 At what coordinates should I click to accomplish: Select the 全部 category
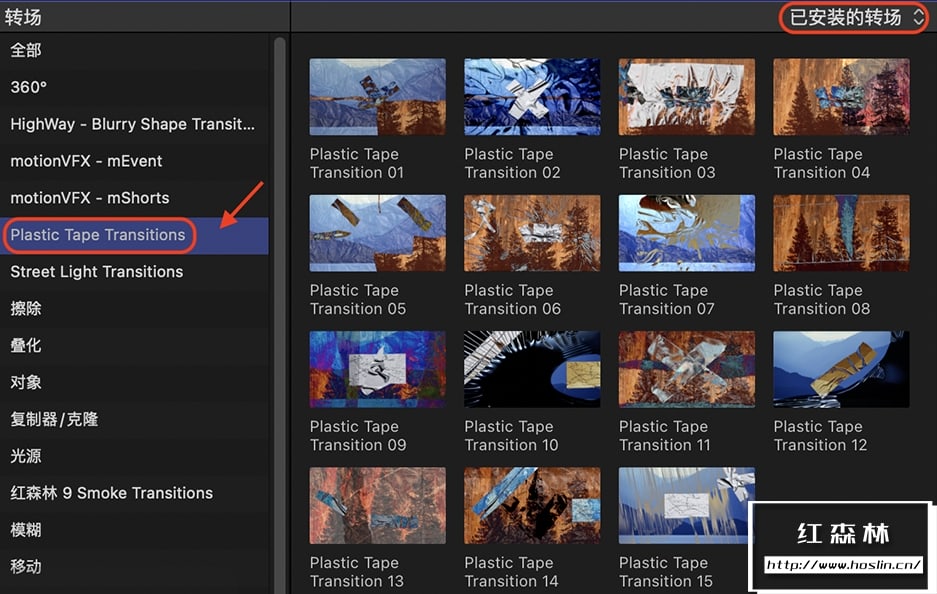[134, 50]
